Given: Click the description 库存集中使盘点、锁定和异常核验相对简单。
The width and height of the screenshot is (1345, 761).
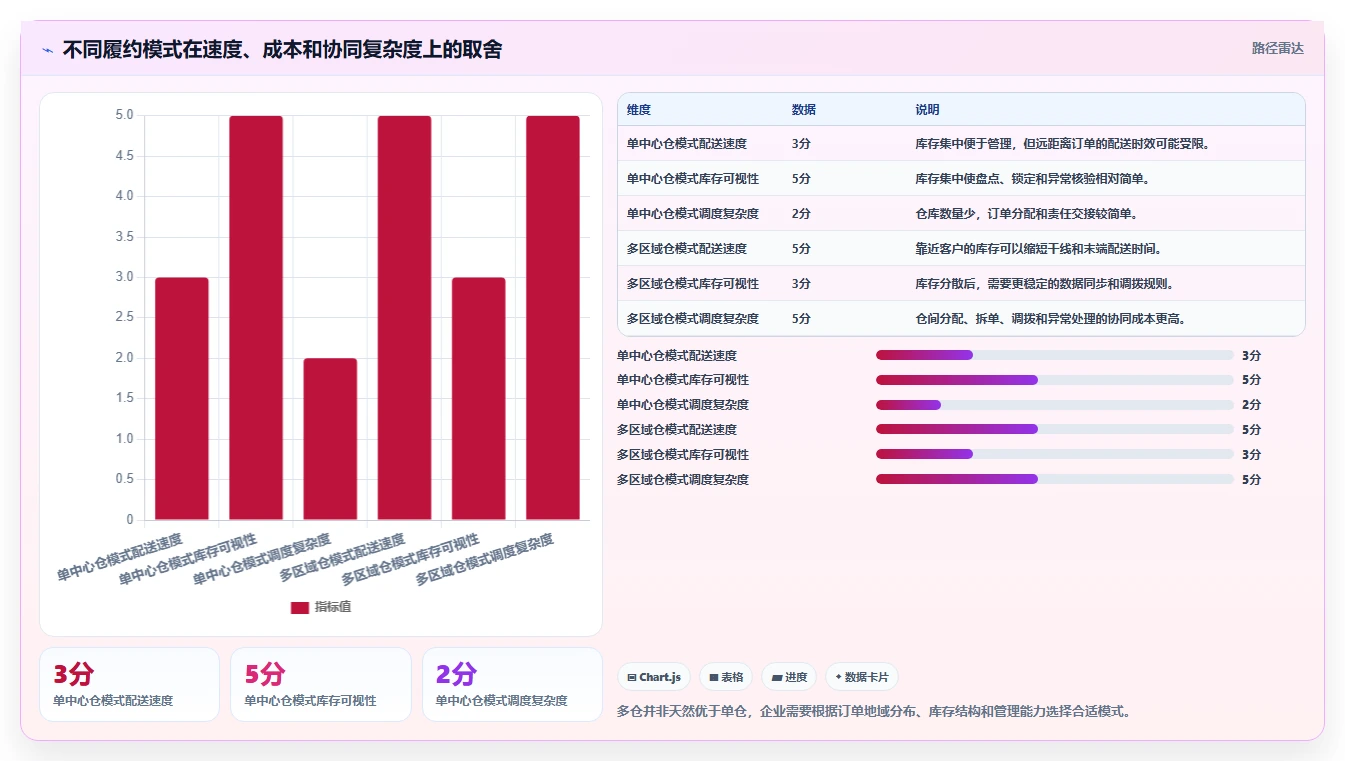Looking at the screenshot, I should (x=1032, y=179).
